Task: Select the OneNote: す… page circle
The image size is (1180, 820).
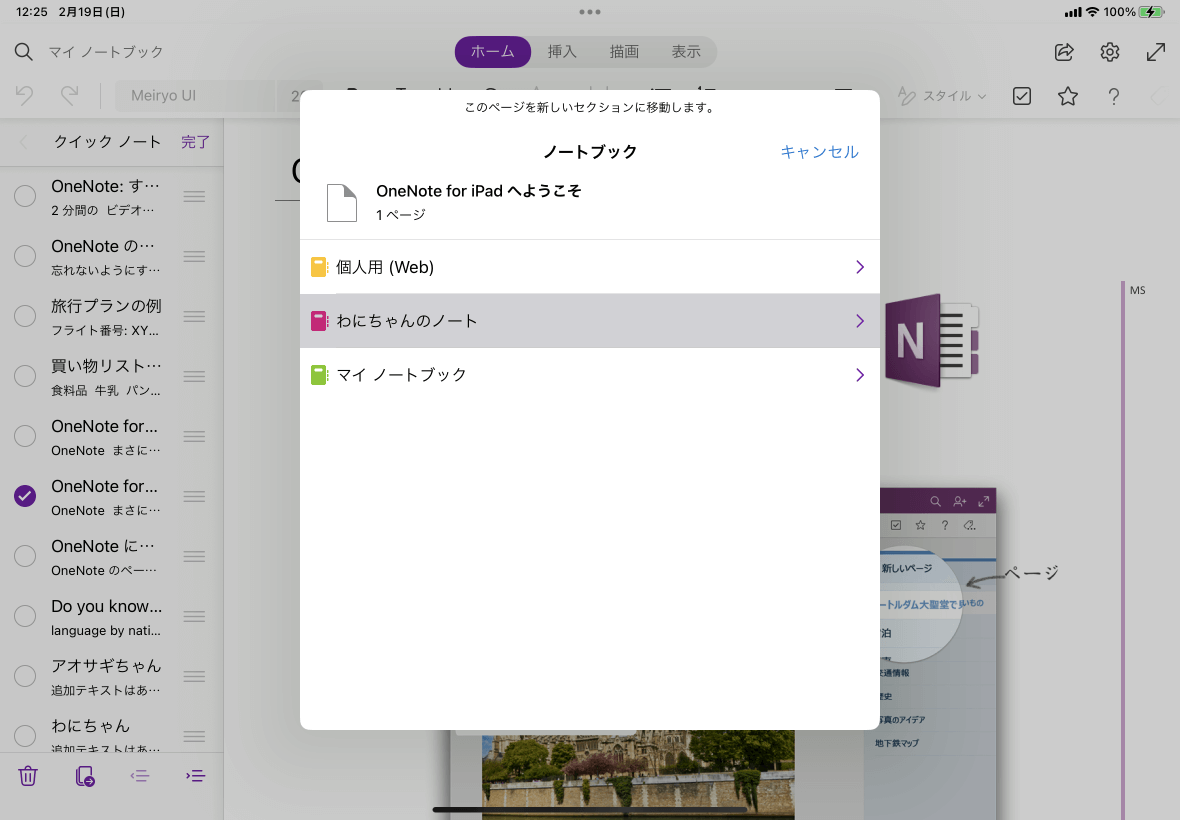Action: pos(25,196)
